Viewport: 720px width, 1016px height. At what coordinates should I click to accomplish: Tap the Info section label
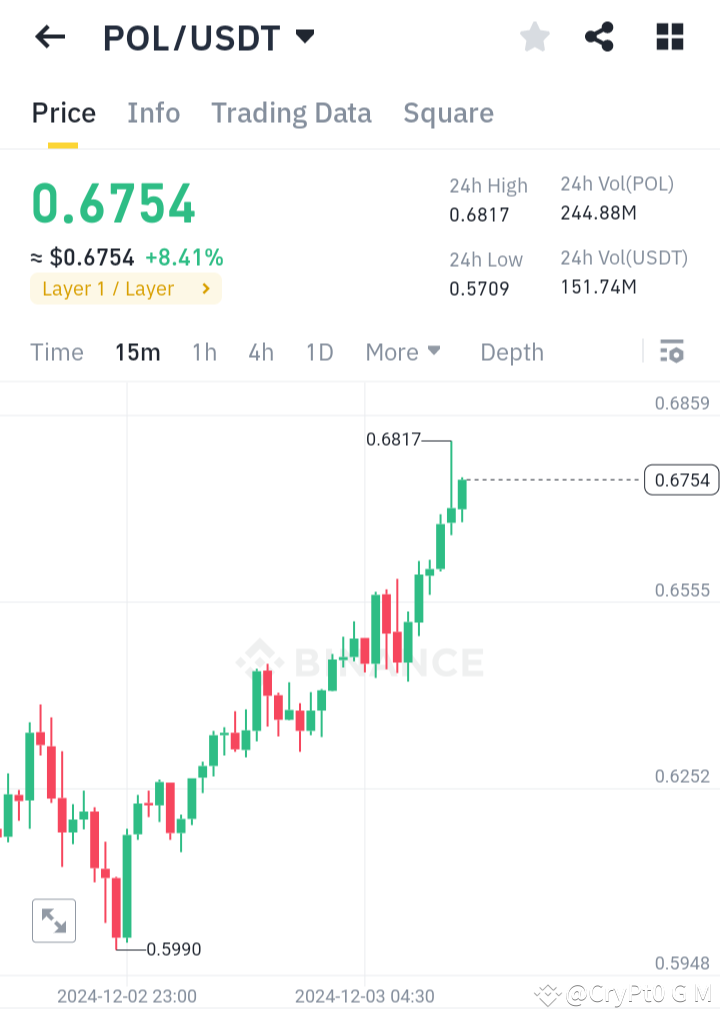click(x=153, y=113)
